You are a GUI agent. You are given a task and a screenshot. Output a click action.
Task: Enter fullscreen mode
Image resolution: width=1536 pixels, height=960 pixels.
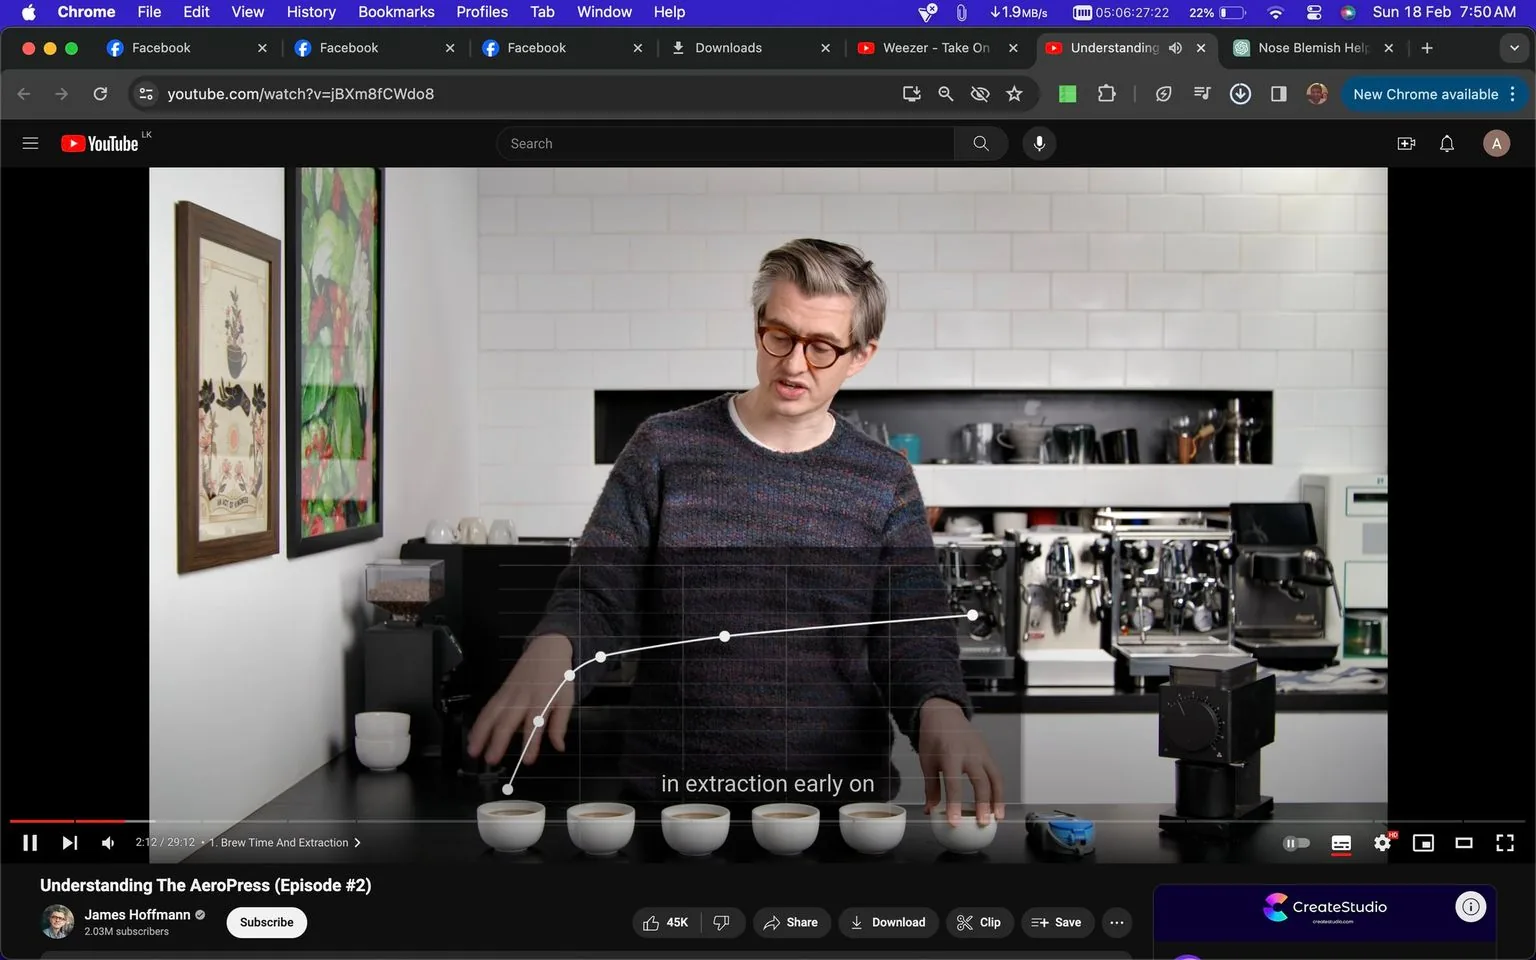[1505, 842]
